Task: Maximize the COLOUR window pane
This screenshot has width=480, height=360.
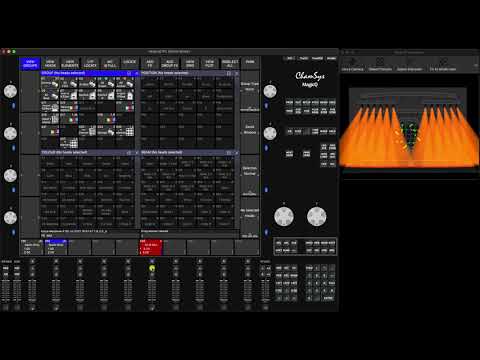Action: (x=129, y=152)
